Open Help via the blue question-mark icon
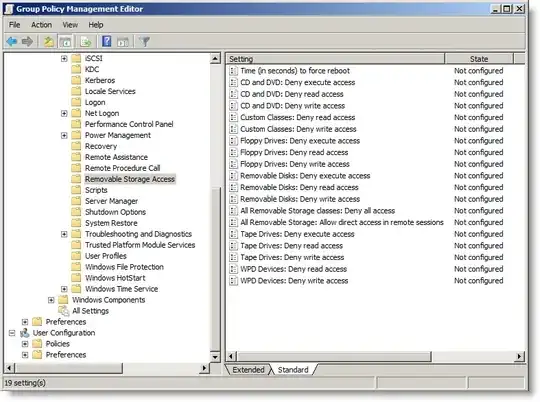Screen dimensions: 540x402 tap(106, 42)
